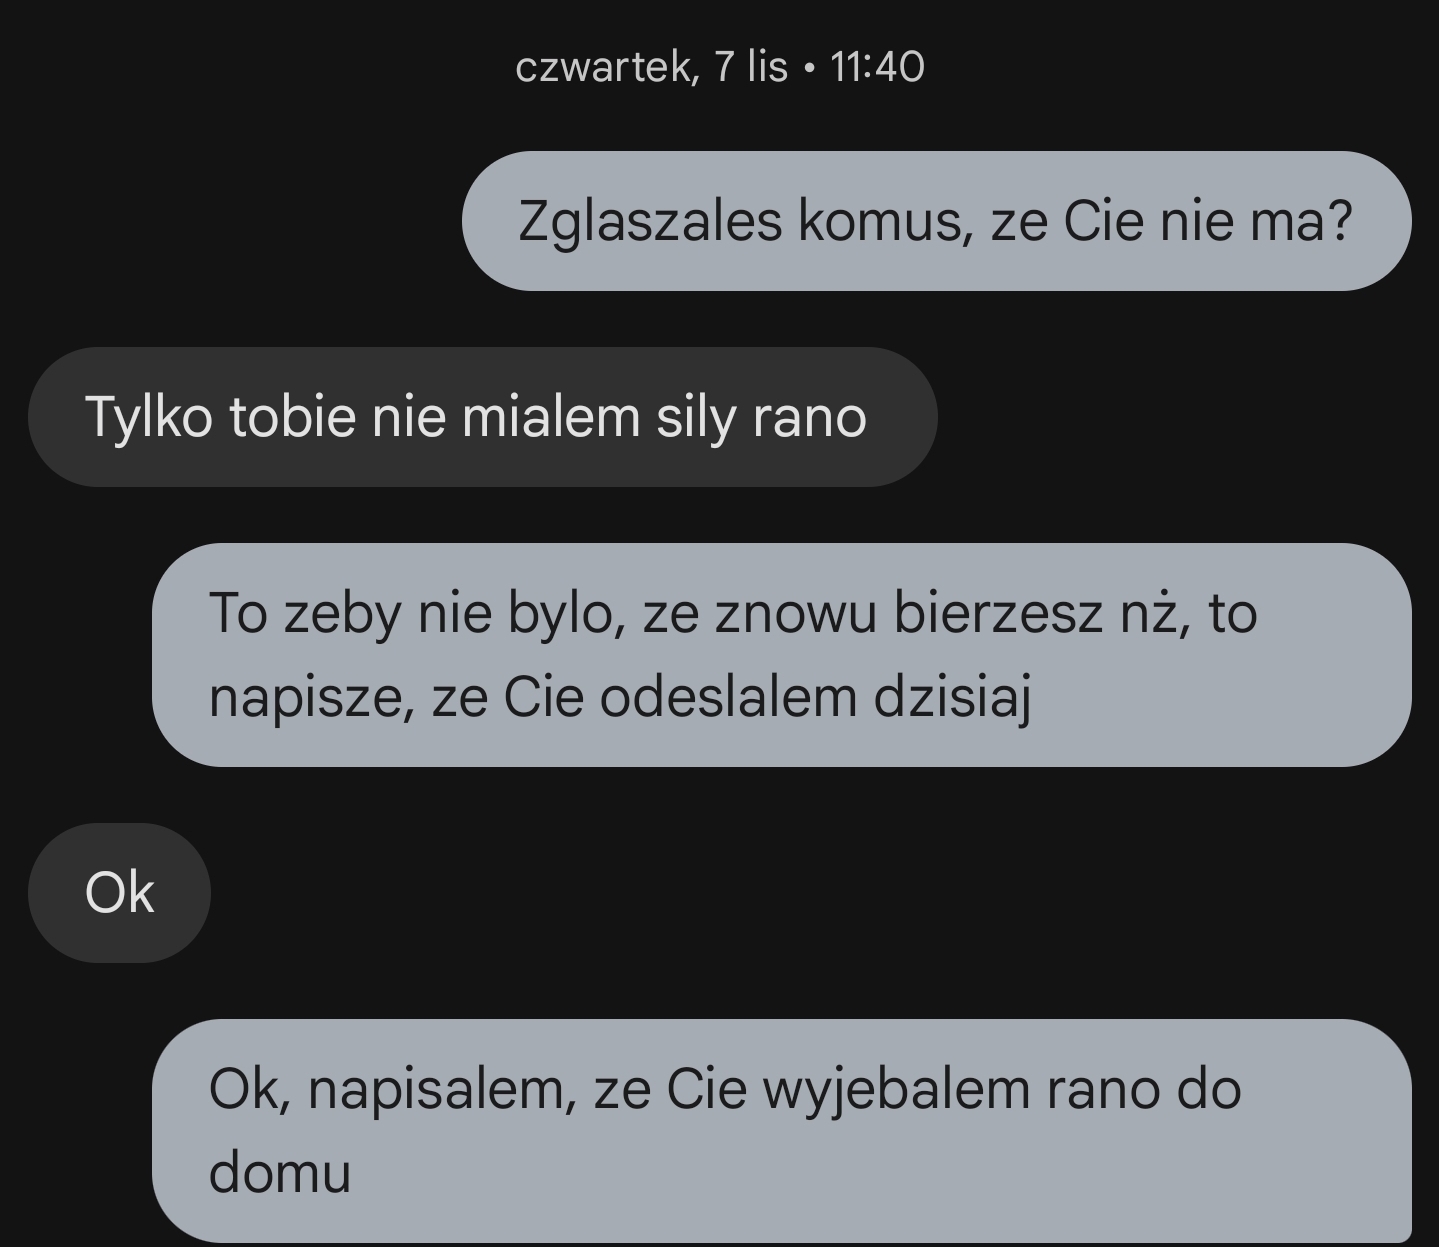Screen dimensions: 1439x1247
Task: Click the word 'mialem' in the received message
Action: click(550, 417)
